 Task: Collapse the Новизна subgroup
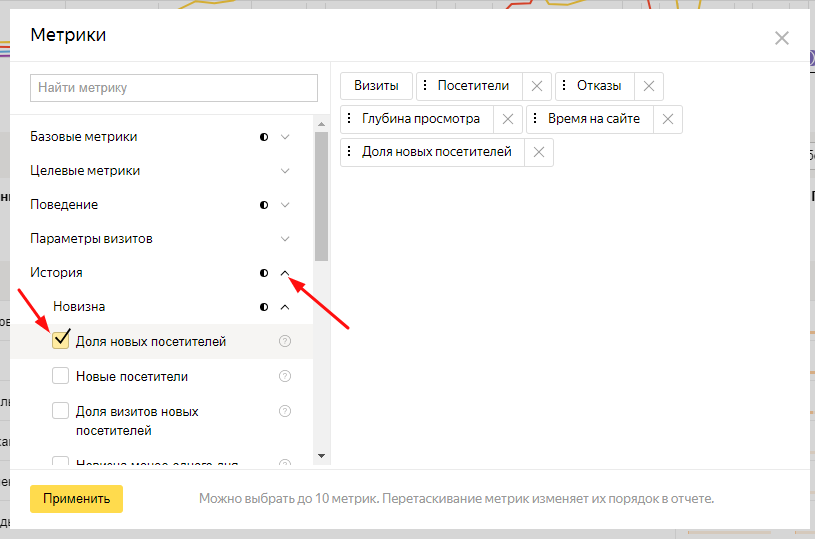pyautogui.click(x=285, y=307)
